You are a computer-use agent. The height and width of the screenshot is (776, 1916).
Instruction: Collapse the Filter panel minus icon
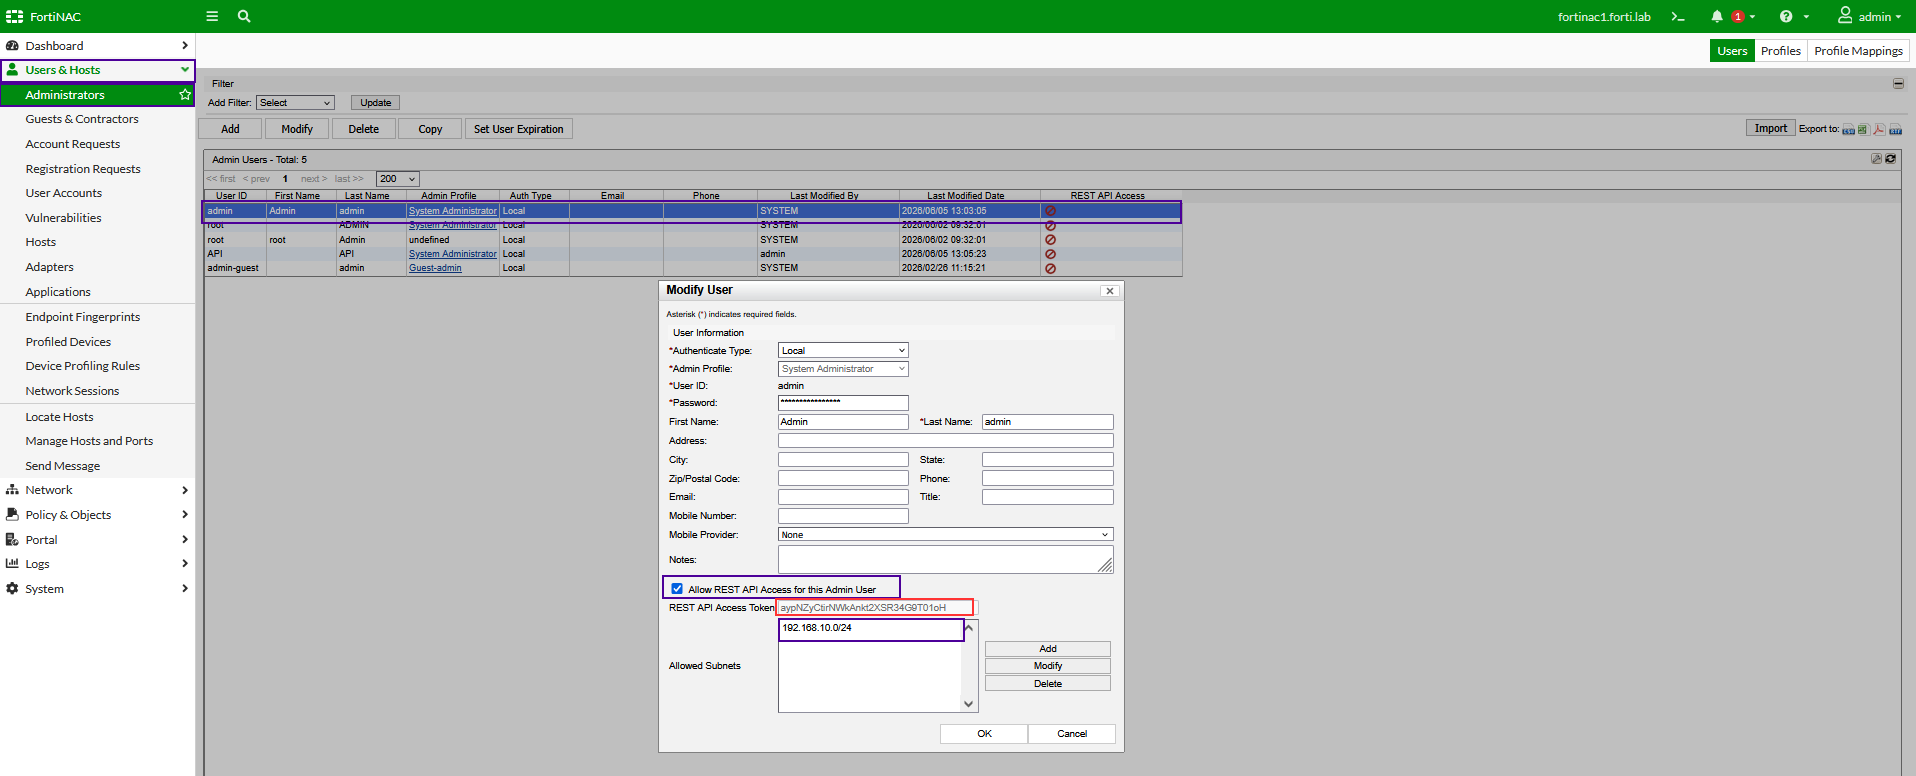pos(1898,84)
